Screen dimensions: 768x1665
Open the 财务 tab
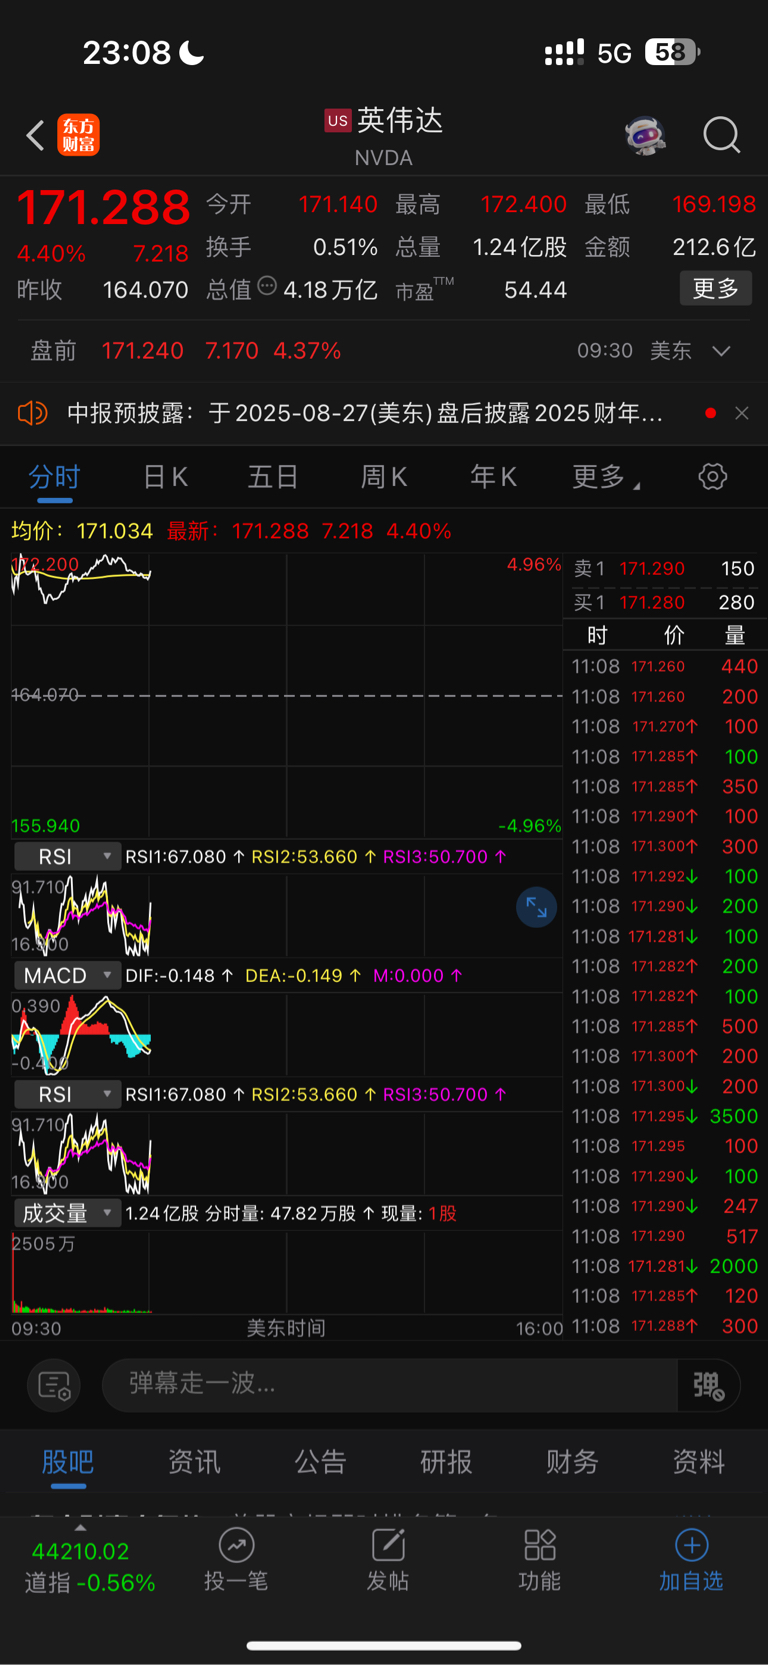[572, 1462]
